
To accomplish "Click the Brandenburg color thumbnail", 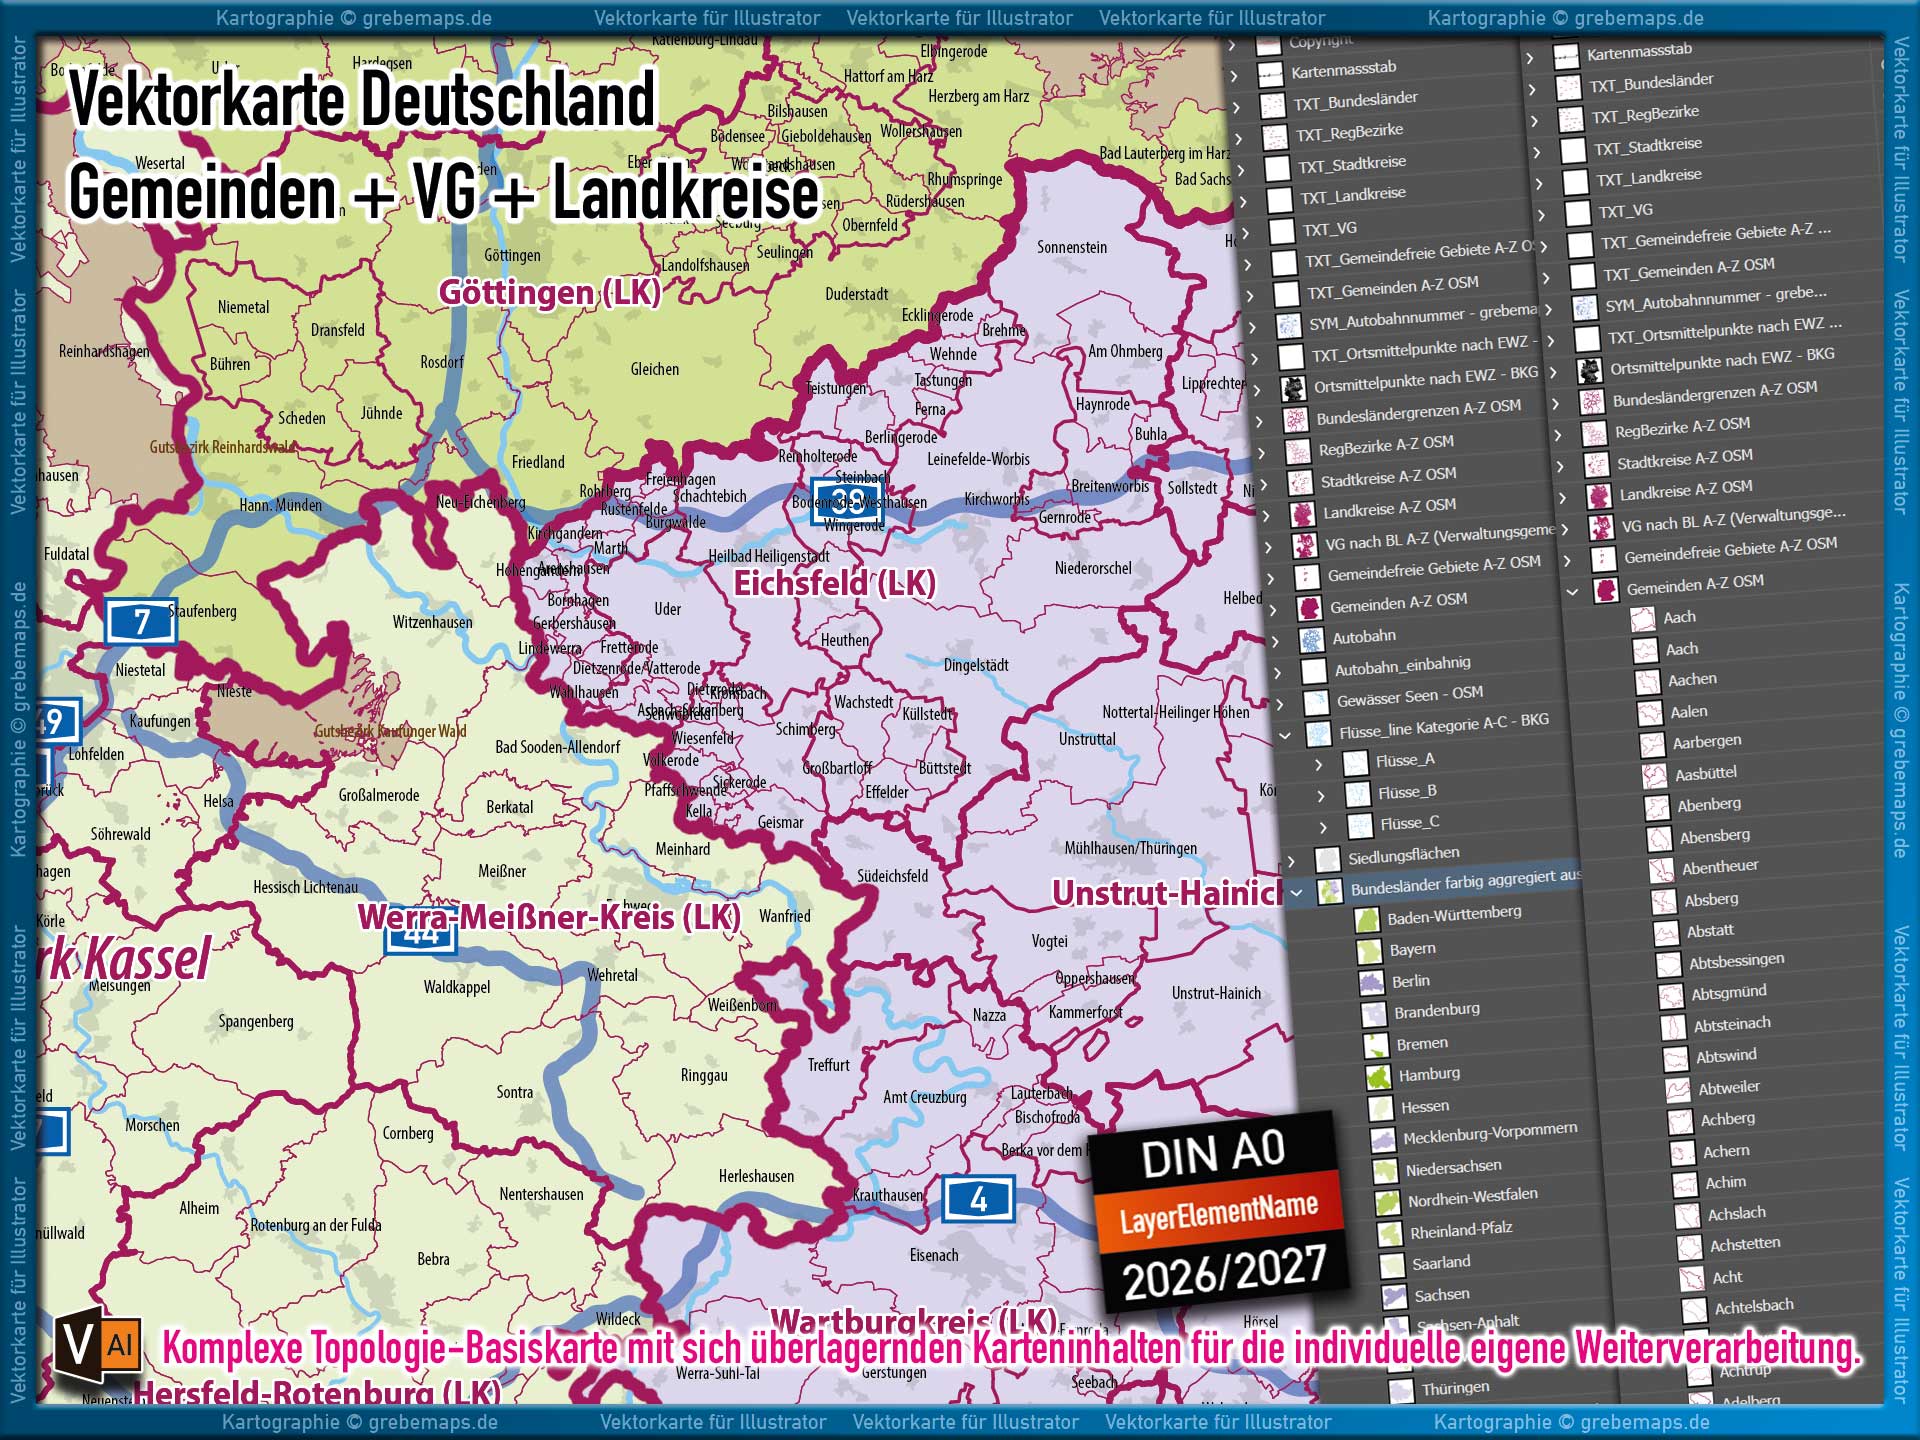I will point(1374,1015).
